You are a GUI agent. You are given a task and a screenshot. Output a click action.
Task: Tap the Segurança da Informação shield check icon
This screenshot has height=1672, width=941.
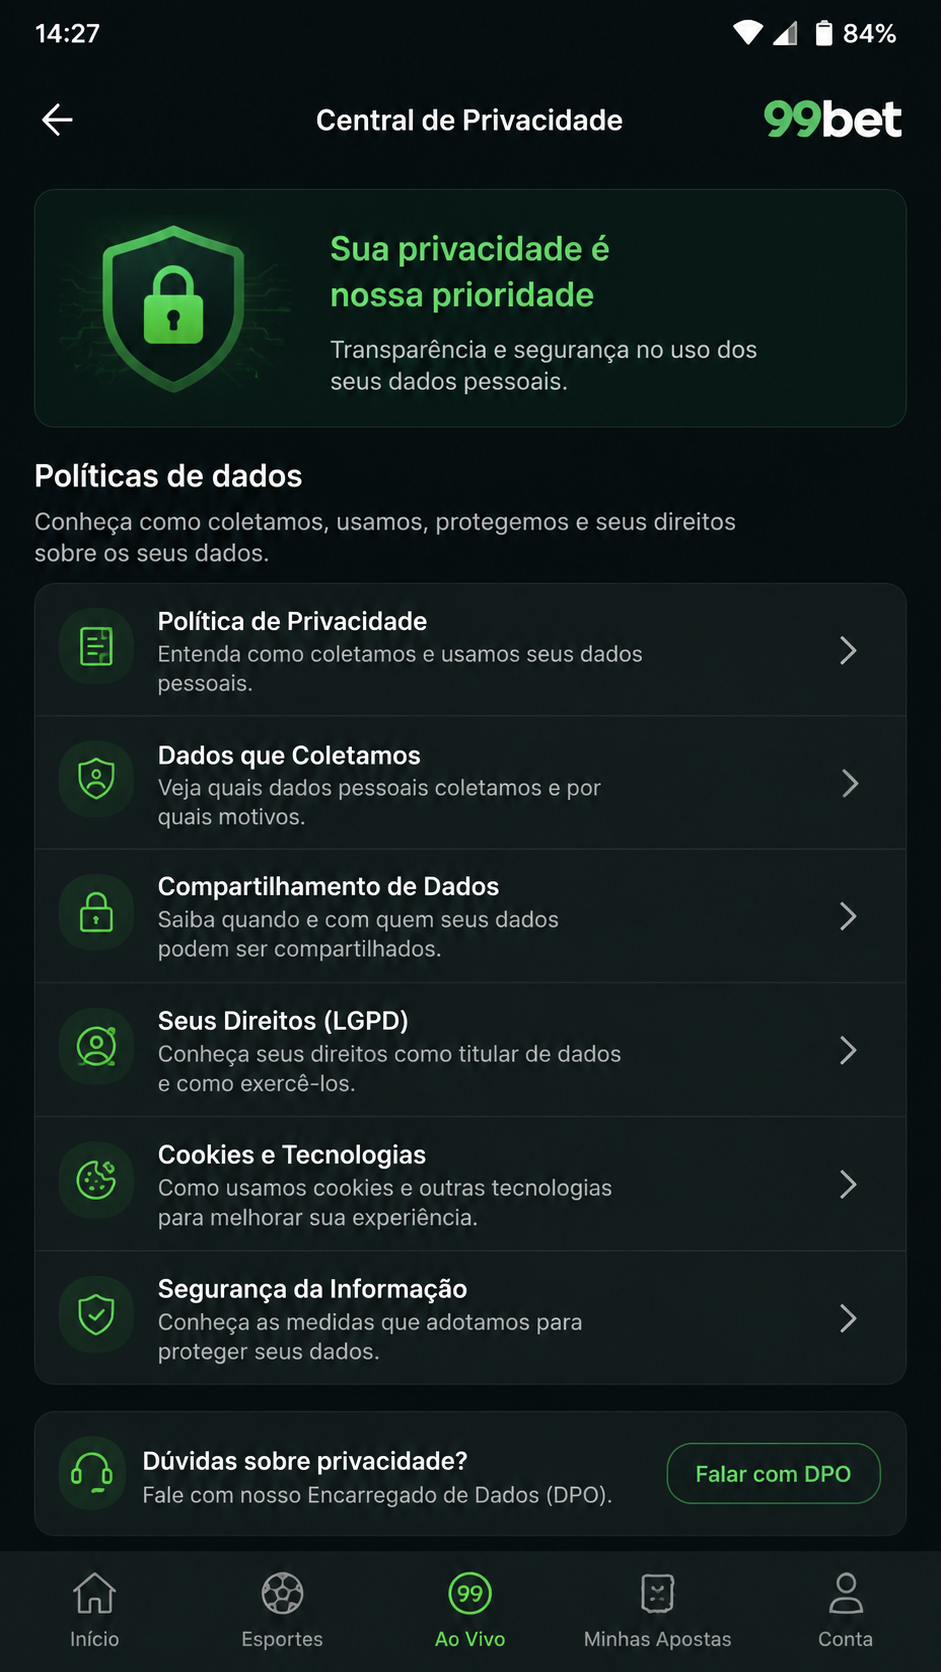click(x=96, y=1314)
